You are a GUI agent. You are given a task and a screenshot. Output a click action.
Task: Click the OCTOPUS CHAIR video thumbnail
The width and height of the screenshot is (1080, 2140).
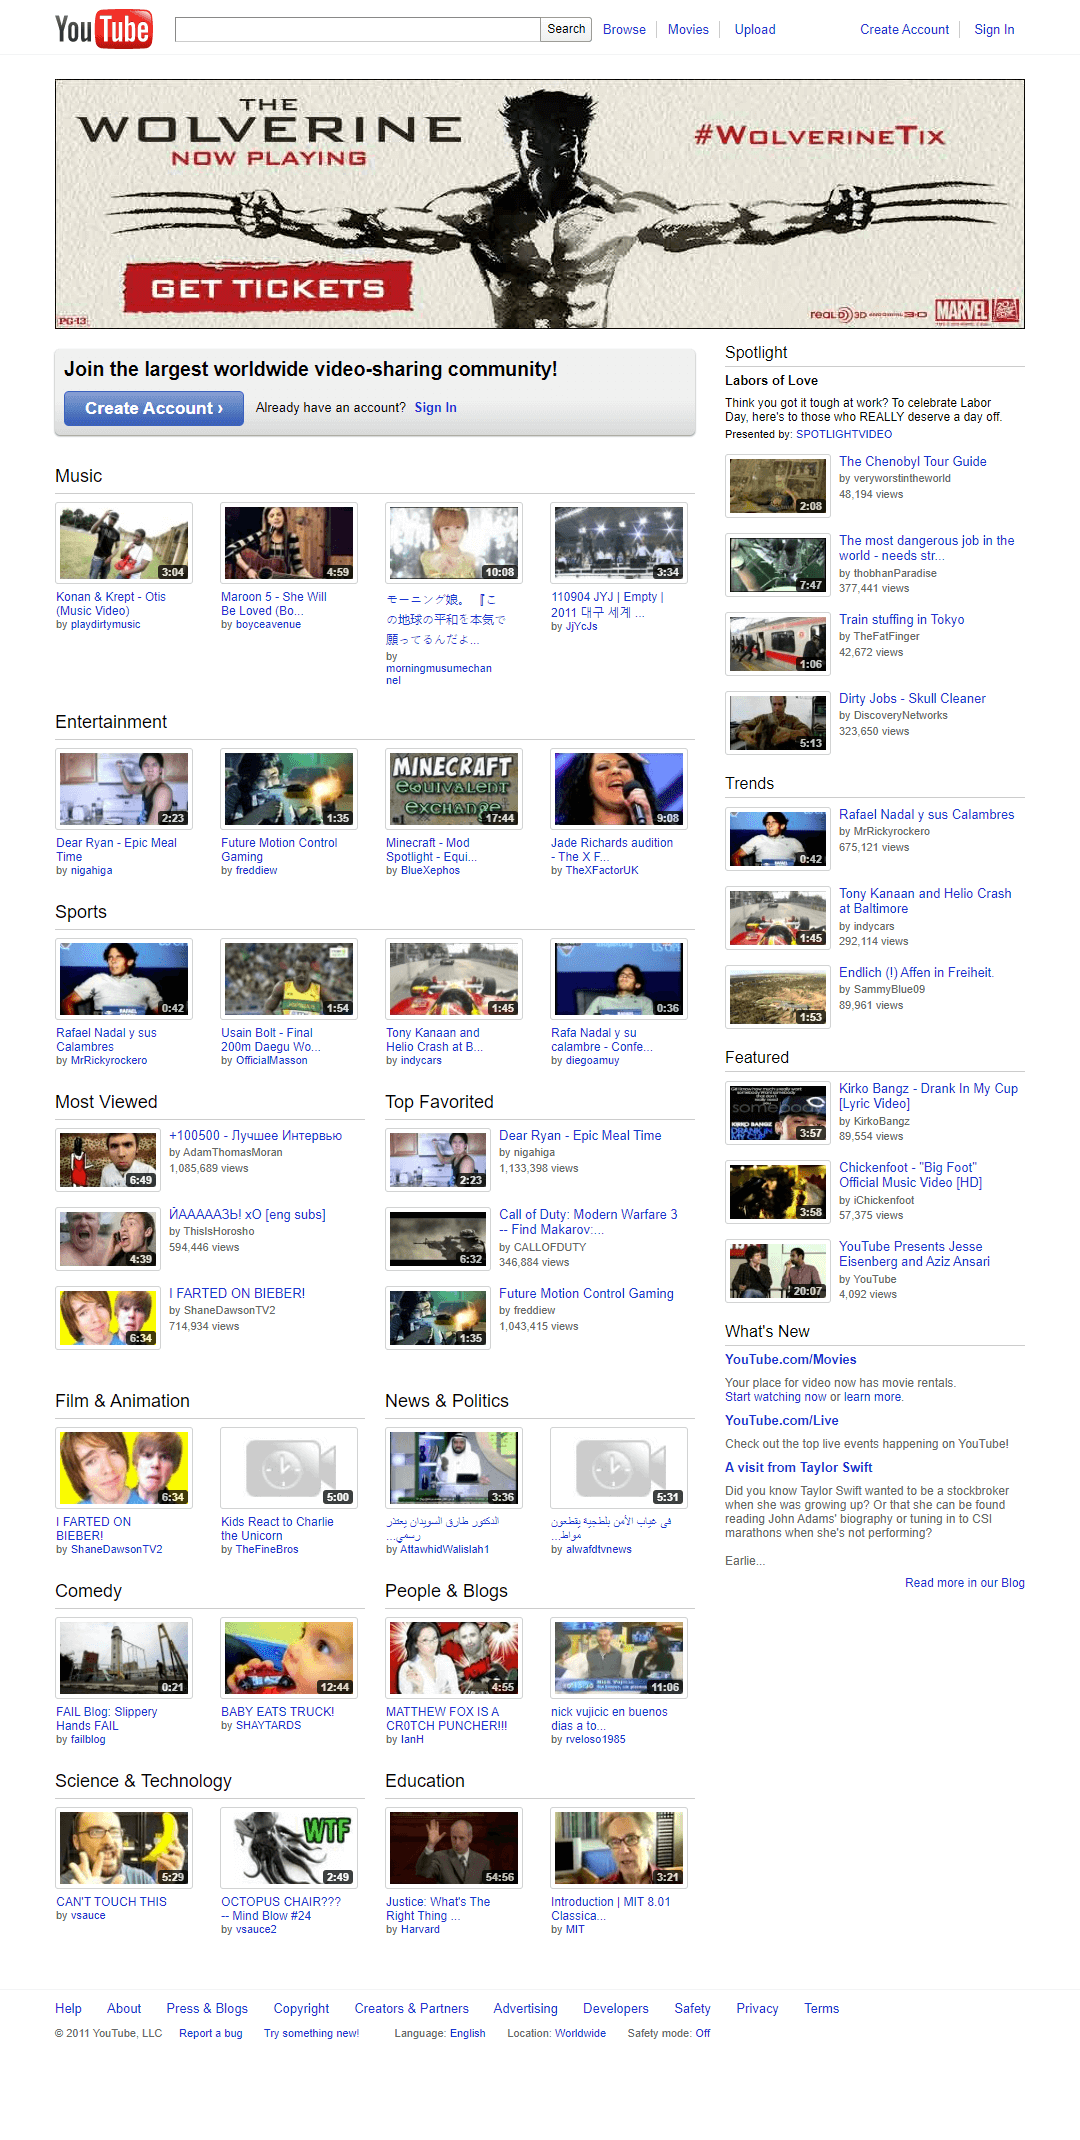point(289,1846)
